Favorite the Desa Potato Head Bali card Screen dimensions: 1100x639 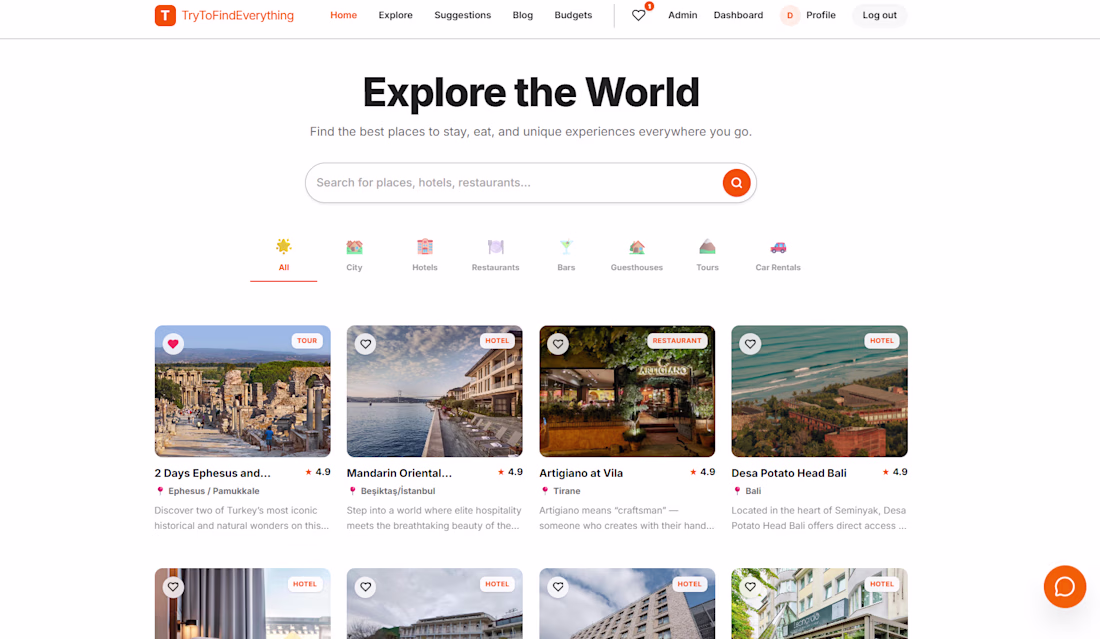(750, 344)
